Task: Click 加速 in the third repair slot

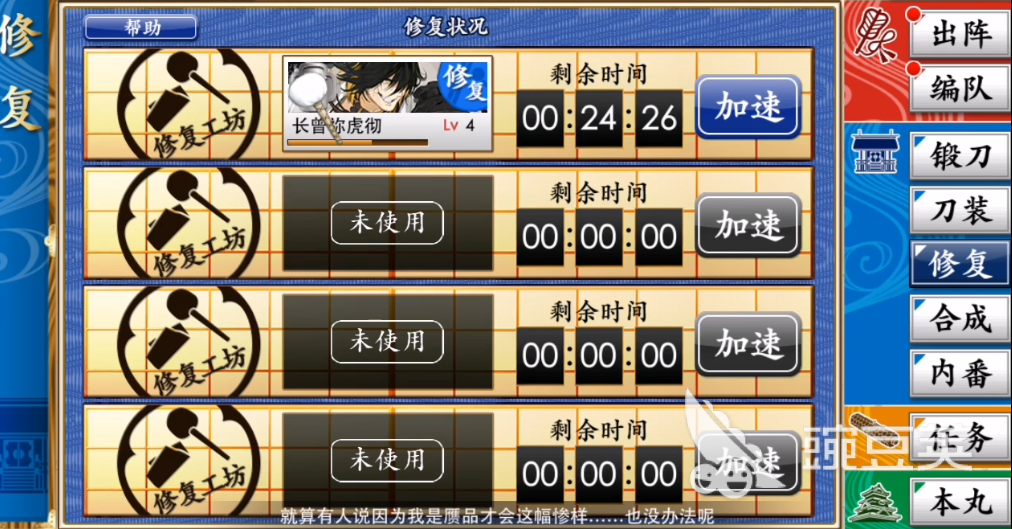Action: click(x=749, y=344)
